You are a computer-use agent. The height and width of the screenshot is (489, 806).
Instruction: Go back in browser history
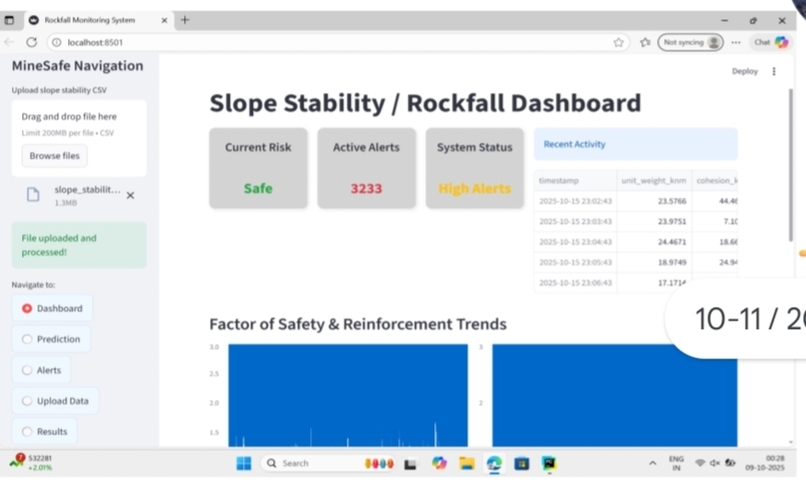[9, 42]
